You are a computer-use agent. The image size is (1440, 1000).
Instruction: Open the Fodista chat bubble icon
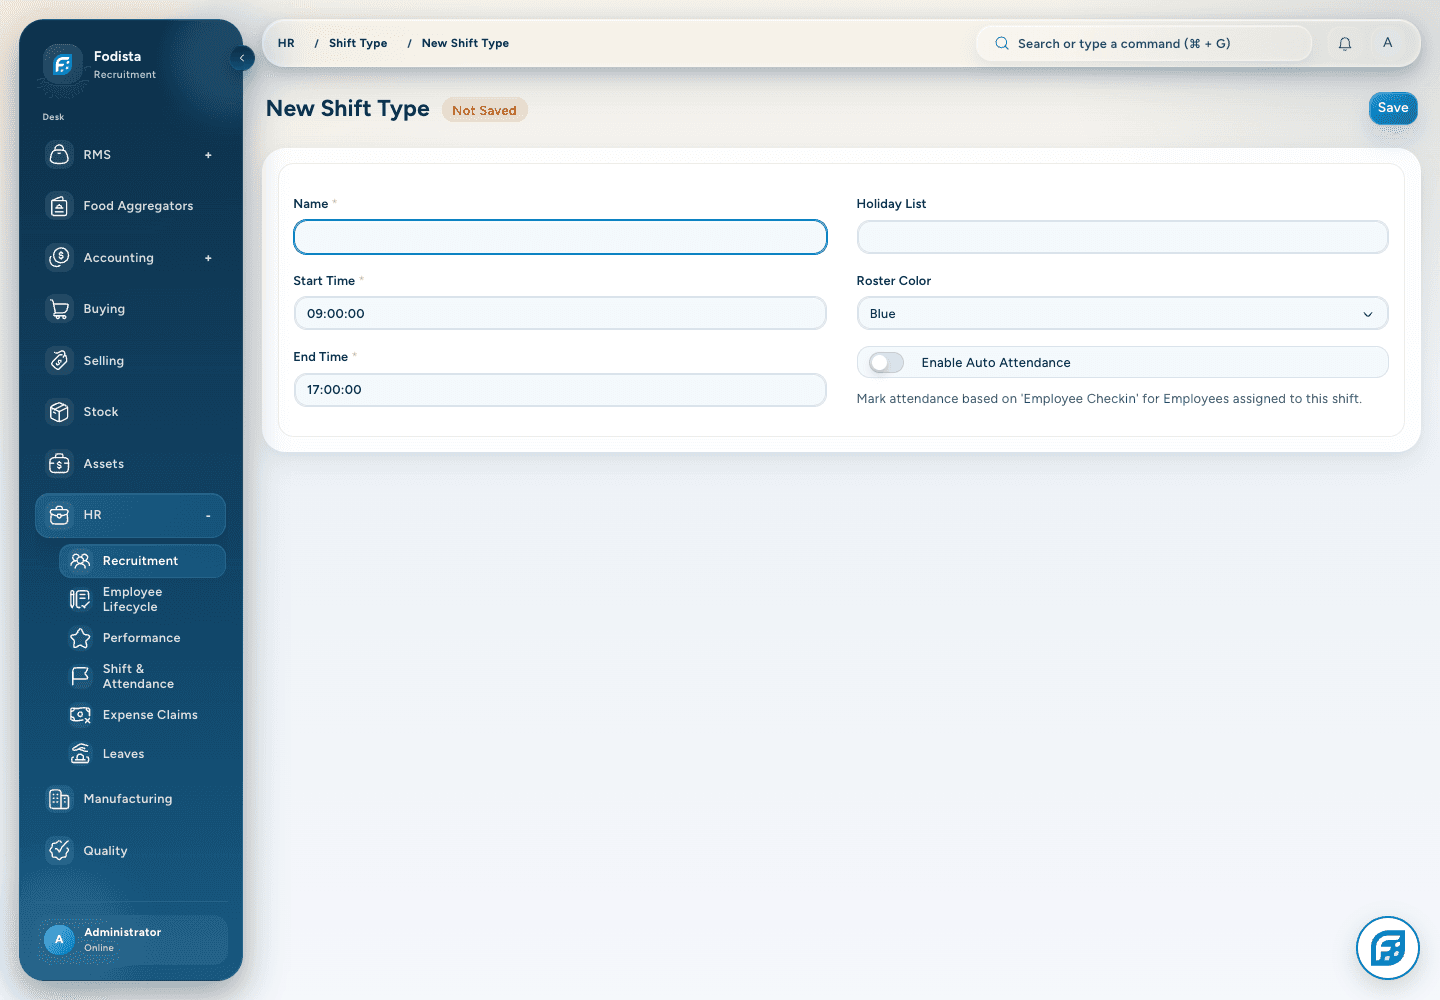pos(1388,948)
